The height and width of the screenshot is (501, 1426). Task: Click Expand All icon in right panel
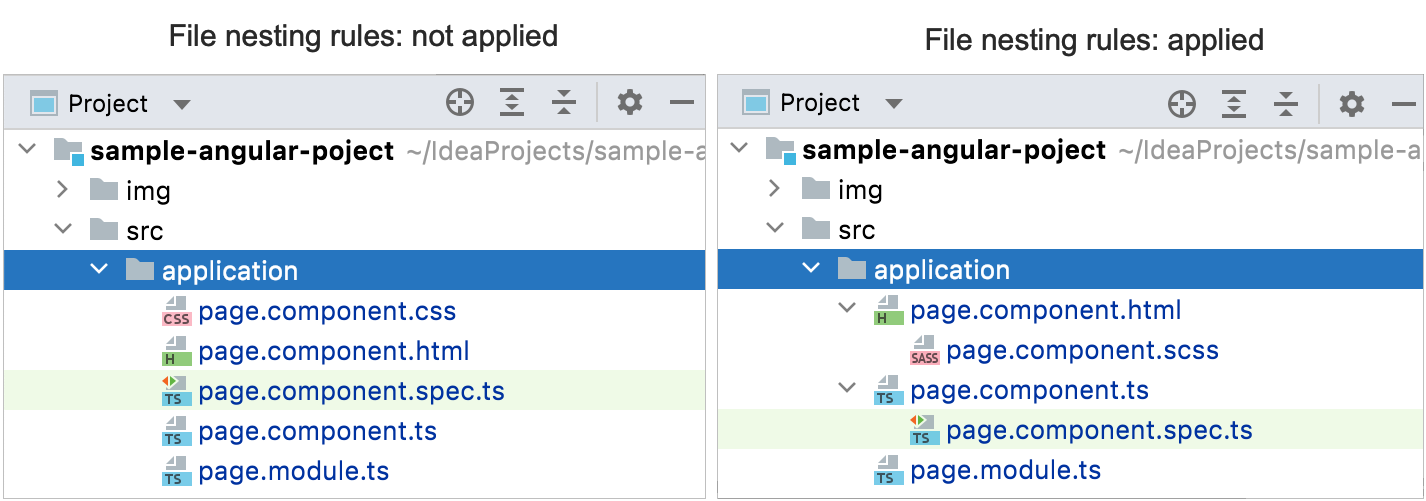(x=1235, y=103)
